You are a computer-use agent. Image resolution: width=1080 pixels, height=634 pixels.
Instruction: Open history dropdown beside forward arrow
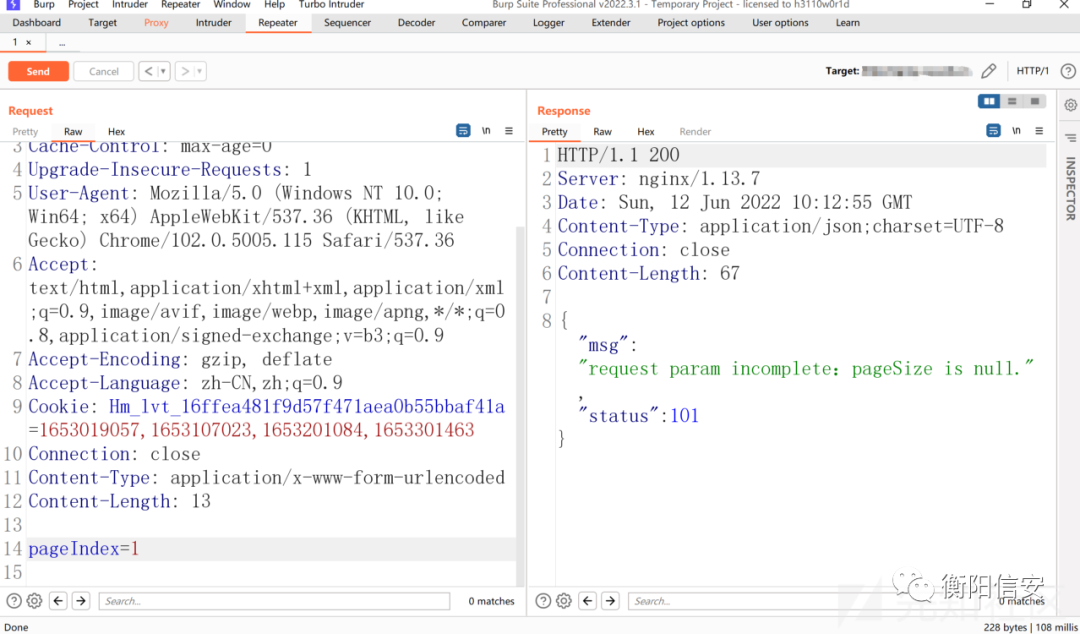coord(200,71)
